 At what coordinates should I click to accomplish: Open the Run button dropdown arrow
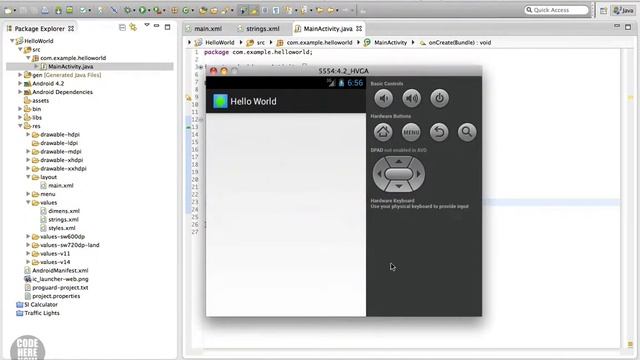(x=149, y=11)
